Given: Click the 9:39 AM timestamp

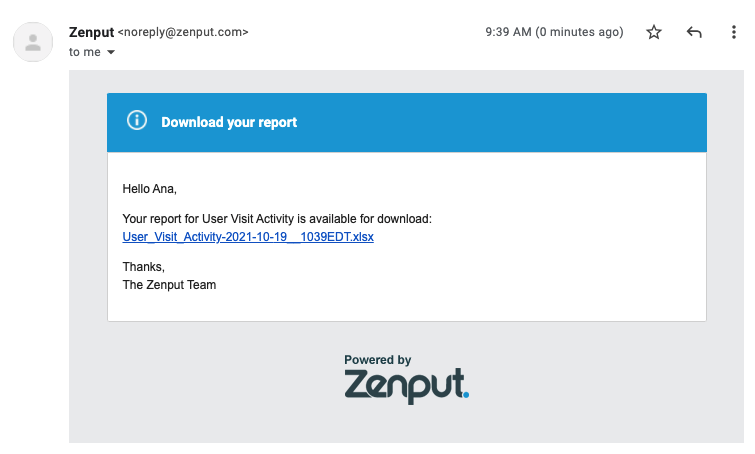Looking at the screenshot, I should (x=508, y=32).
